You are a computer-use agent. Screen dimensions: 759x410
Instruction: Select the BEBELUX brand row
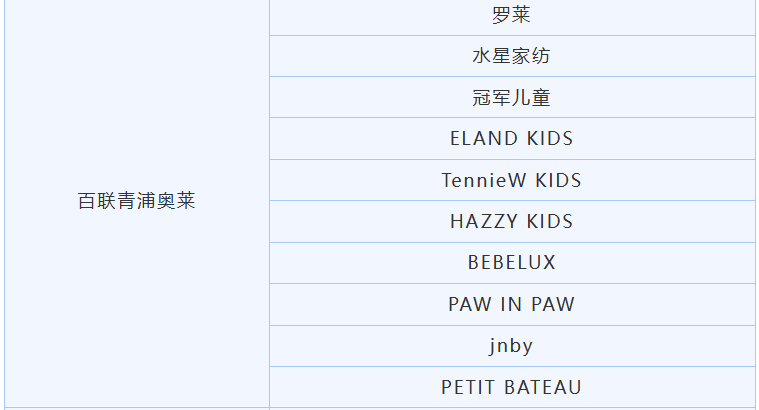click(x=511, y=263)
